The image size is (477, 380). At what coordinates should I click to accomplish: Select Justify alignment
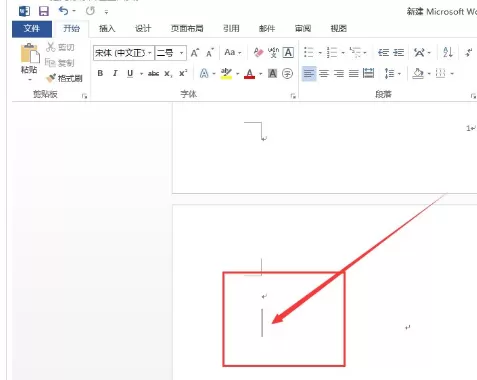354,73
